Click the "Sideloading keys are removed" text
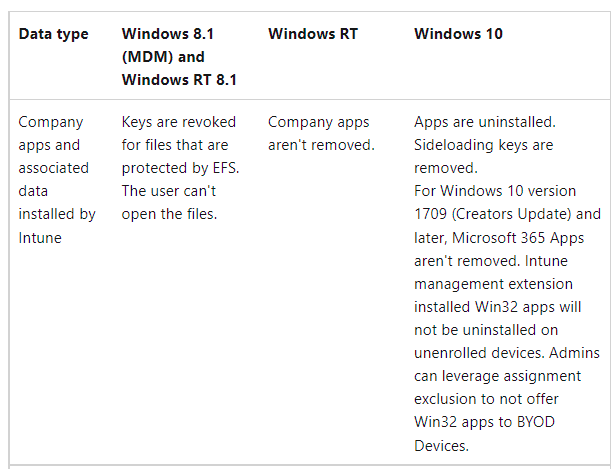615x469 pixels. pos(484,156)
